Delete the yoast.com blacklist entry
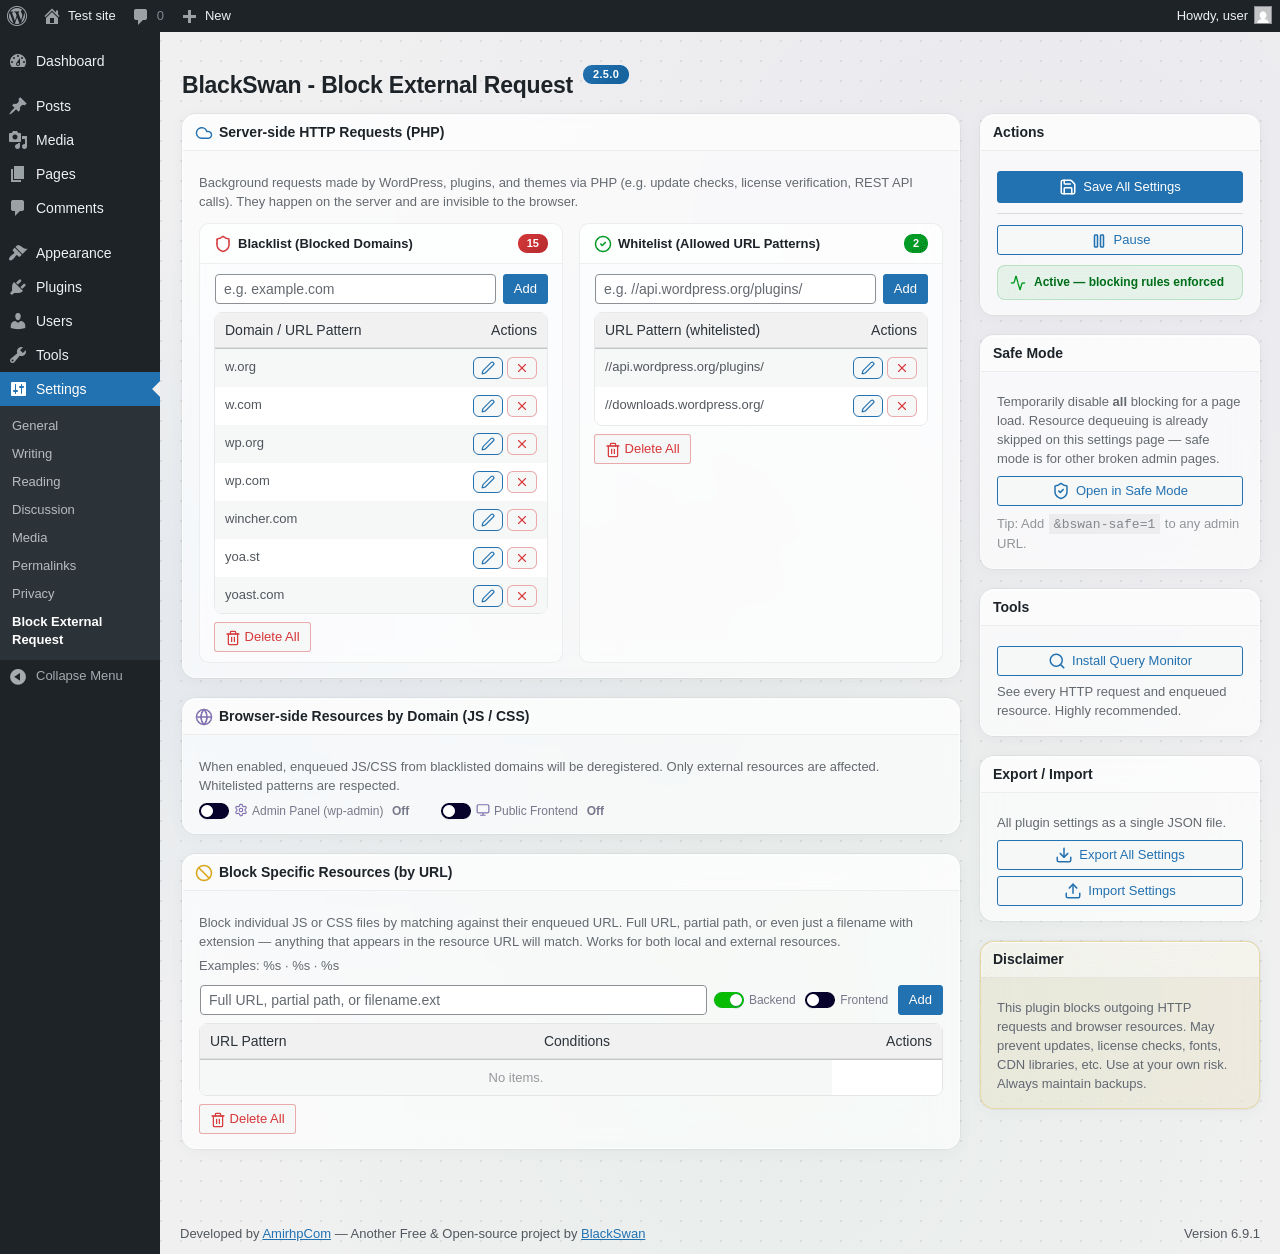1280x1254 pixels. (x=522, y=596)
